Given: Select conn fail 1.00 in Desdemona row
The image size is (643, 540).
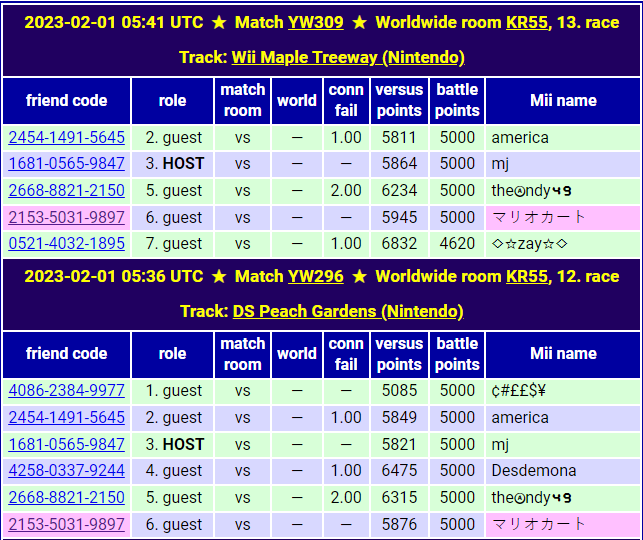Looking at the screenshot, I should point(346,470).
